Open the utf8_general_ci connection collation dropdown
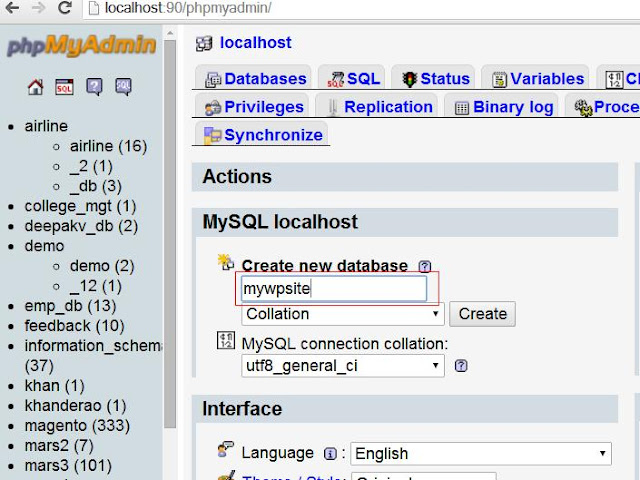Screen dimensions: 640x480 pos(343,366)
